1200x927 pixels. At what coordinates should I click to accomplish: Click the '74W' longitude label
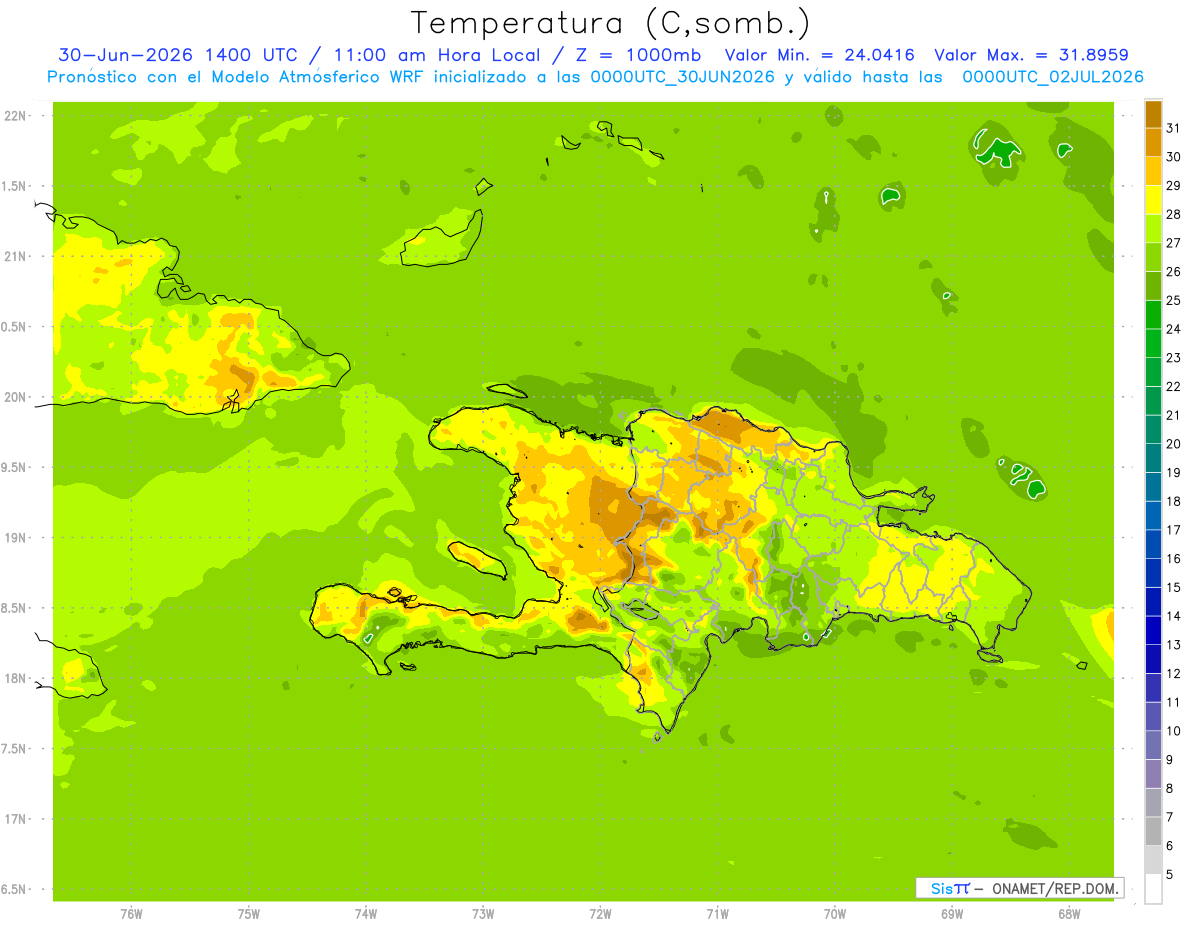(366, 914)
